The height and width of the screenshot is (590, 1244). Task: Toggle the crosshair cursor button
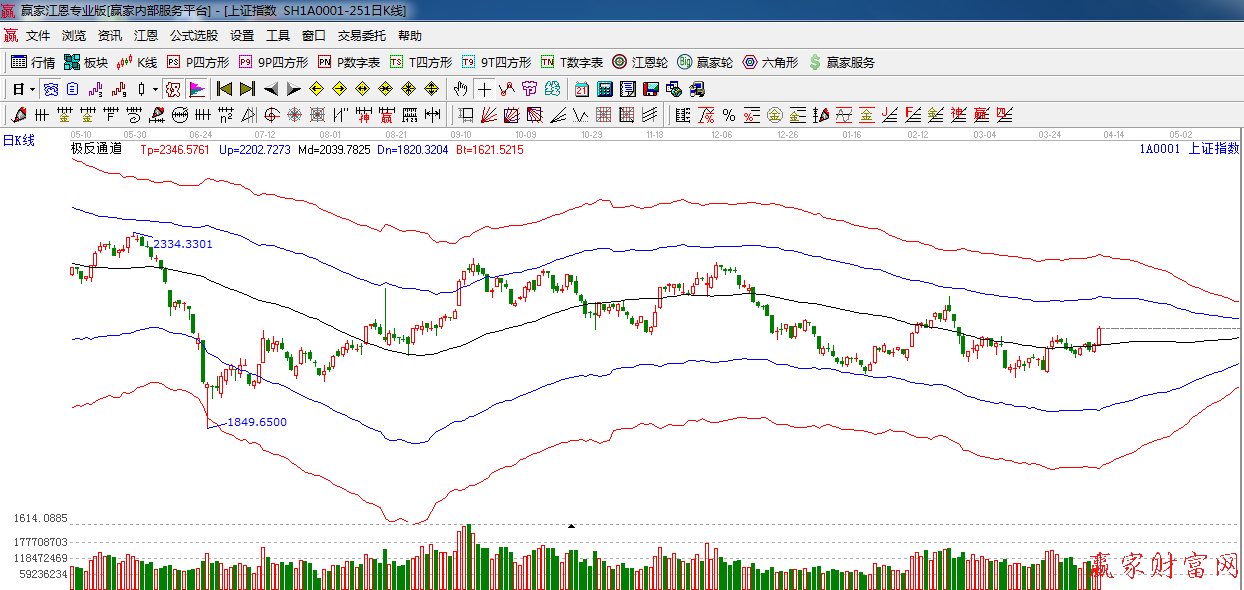pyautogui.click(x=484, y=89)
